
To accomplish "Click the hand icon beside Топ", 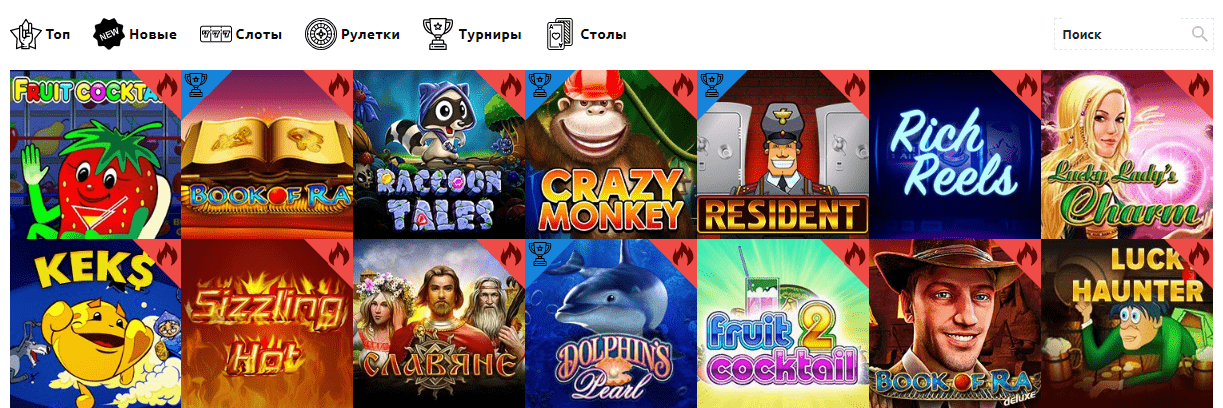I will coord(25,34).
